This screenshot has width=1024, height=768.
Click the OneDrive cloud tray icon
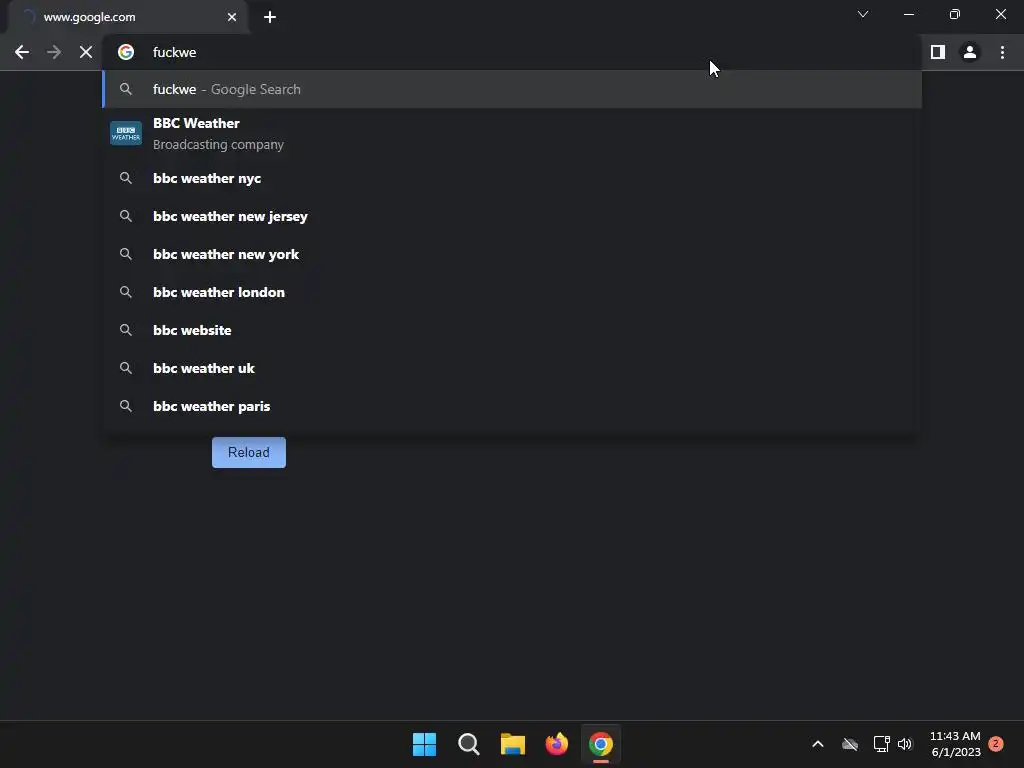850,744
